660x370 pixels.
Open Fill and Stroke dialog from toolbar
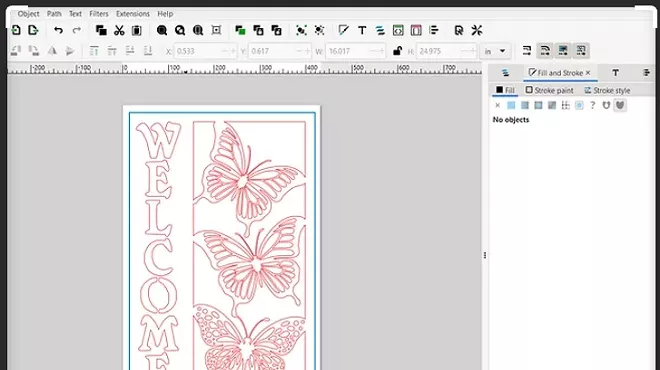[x=343, y=30]
